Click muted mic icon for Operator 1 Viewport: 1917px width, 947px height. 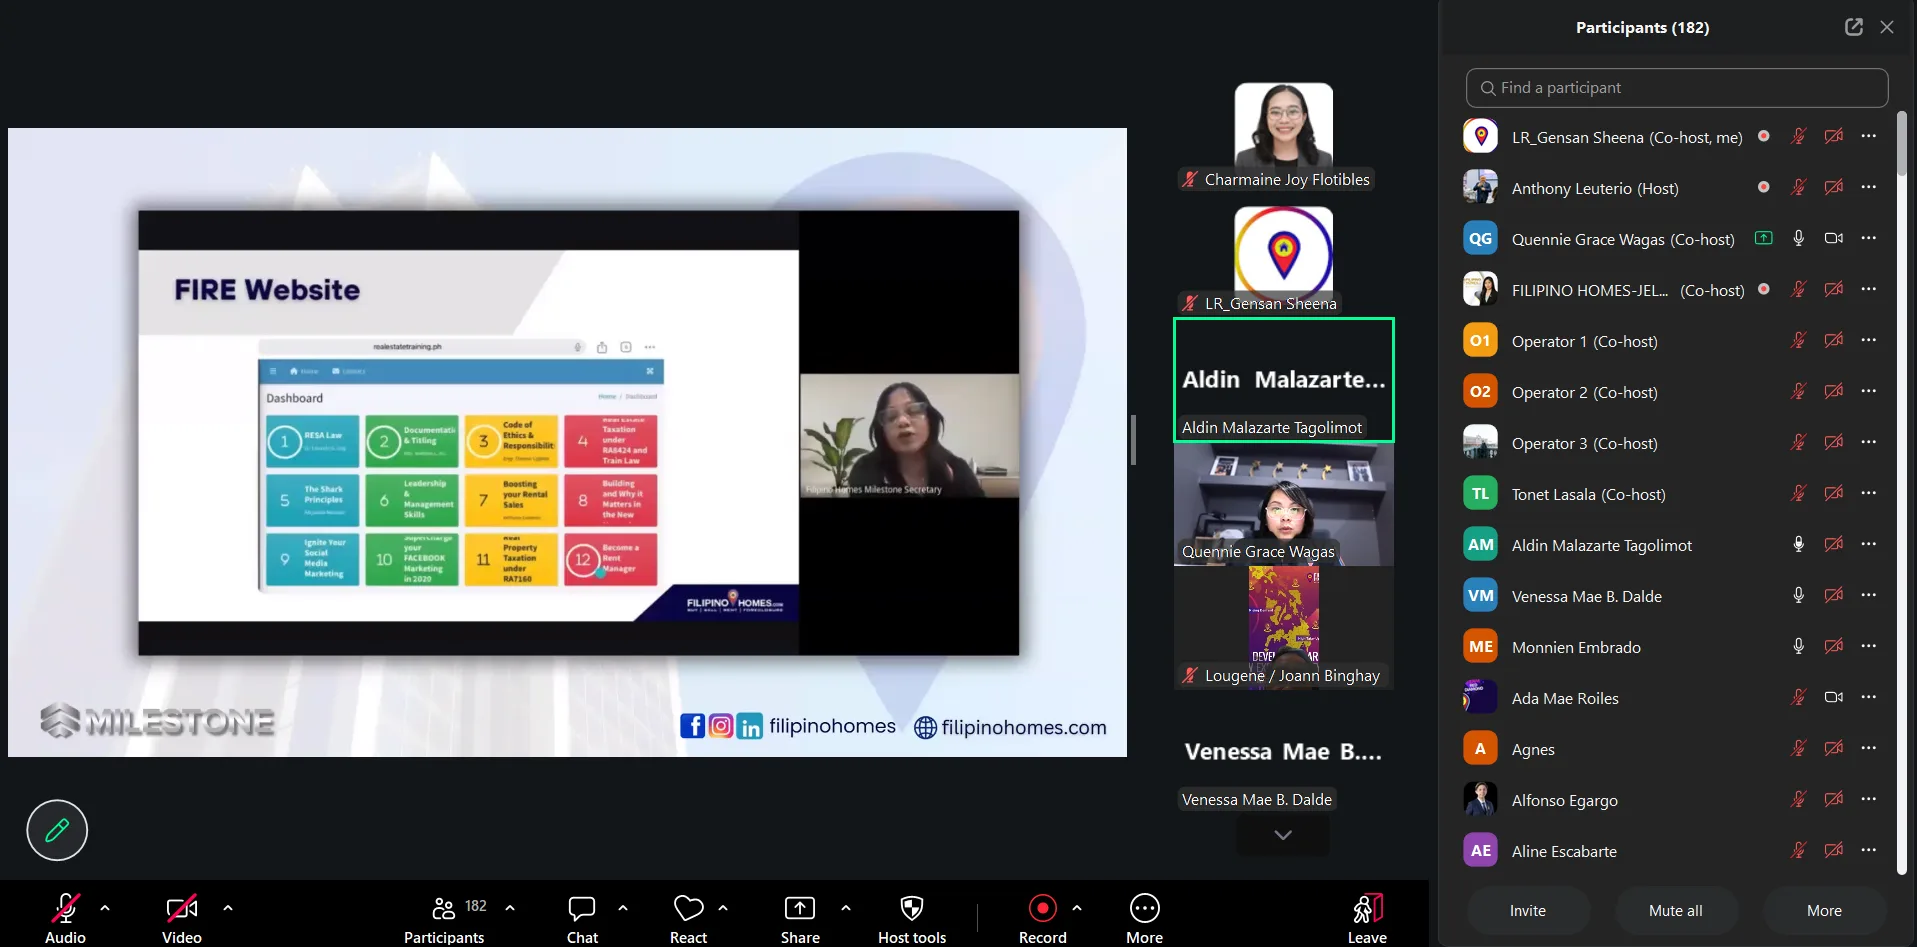(1799, 340)
